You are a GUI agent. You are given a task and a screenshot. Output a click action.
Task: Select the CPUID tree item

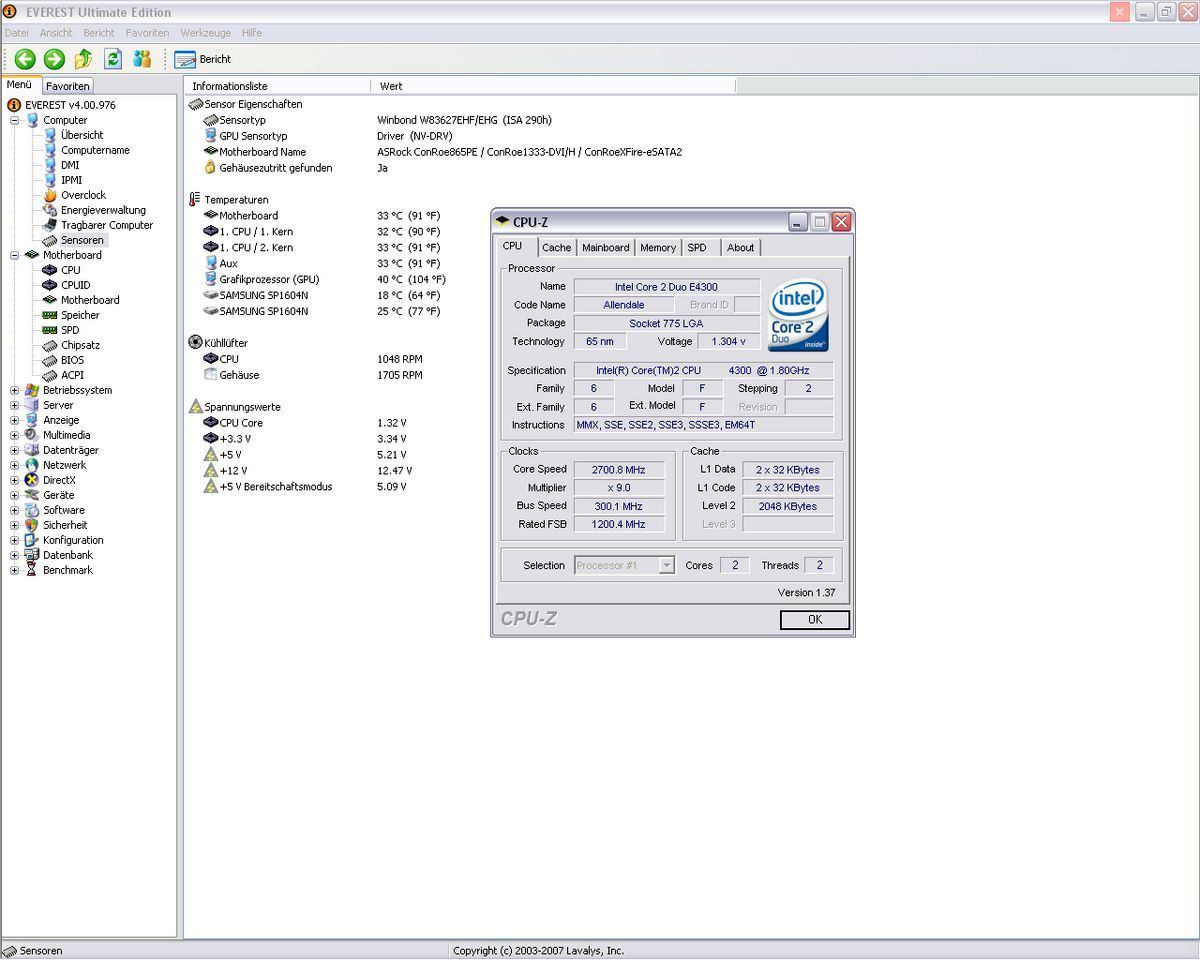point(75,285)
